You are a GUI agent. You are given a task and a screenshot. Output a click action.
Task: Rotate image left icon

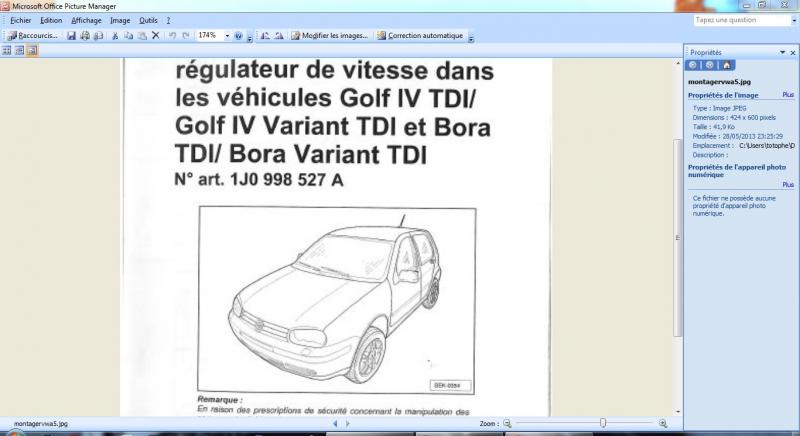265,36
